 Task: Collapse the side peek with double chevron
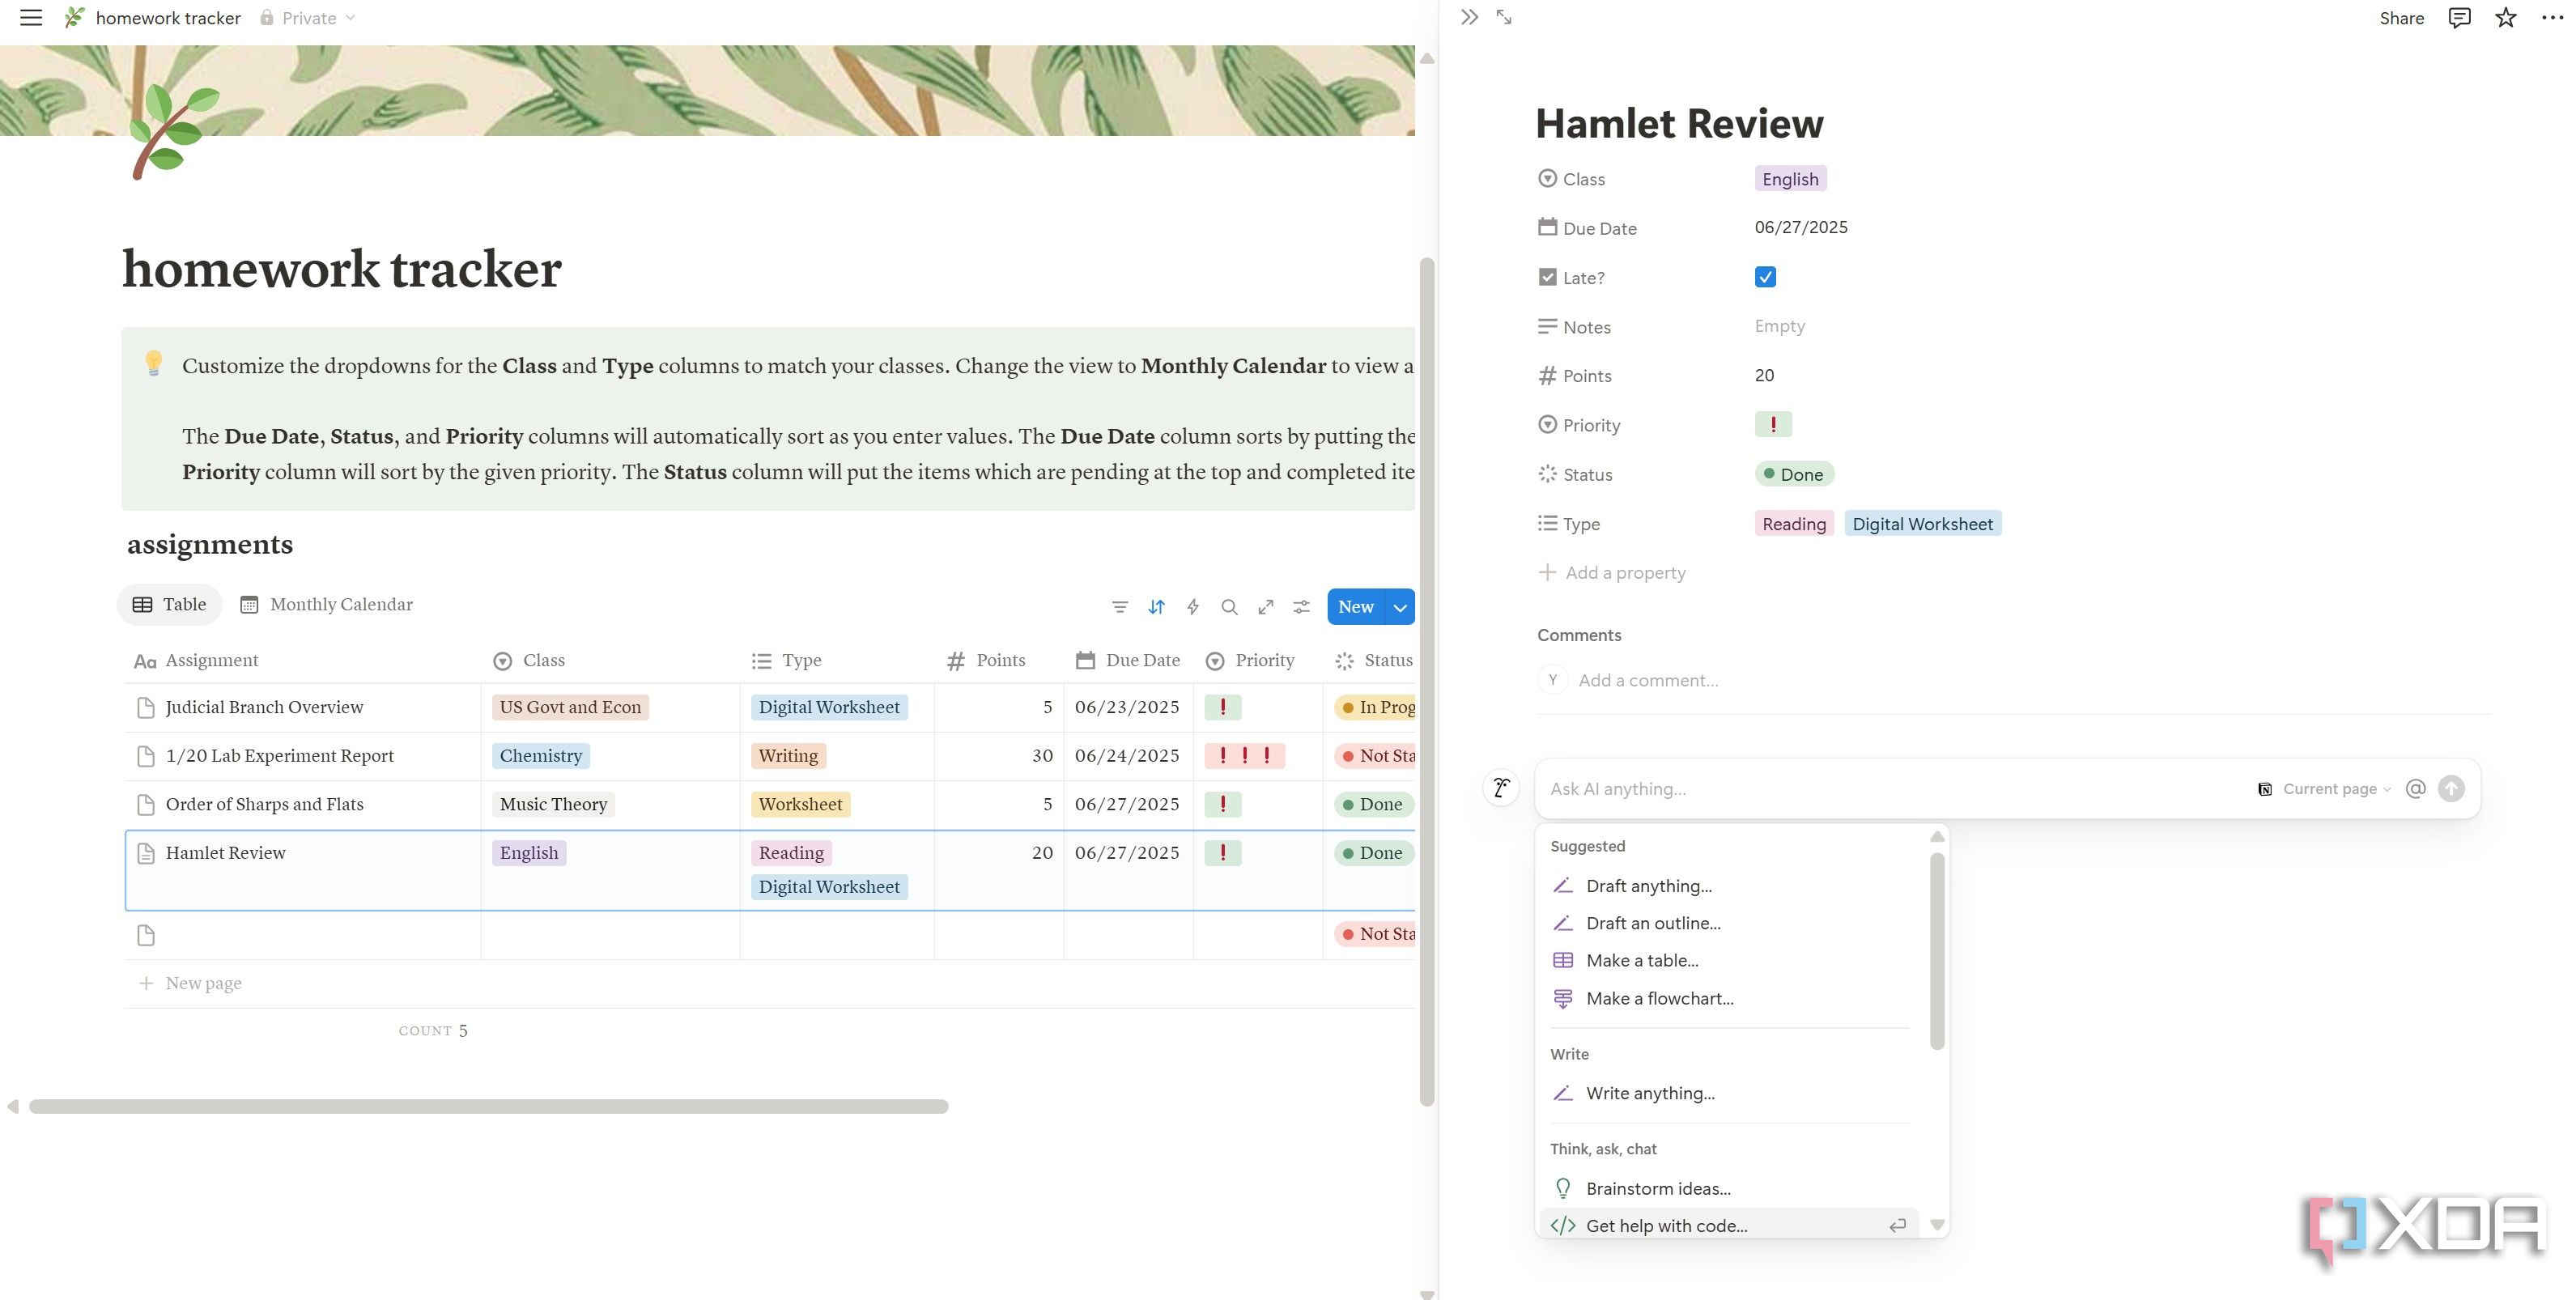1468,17
